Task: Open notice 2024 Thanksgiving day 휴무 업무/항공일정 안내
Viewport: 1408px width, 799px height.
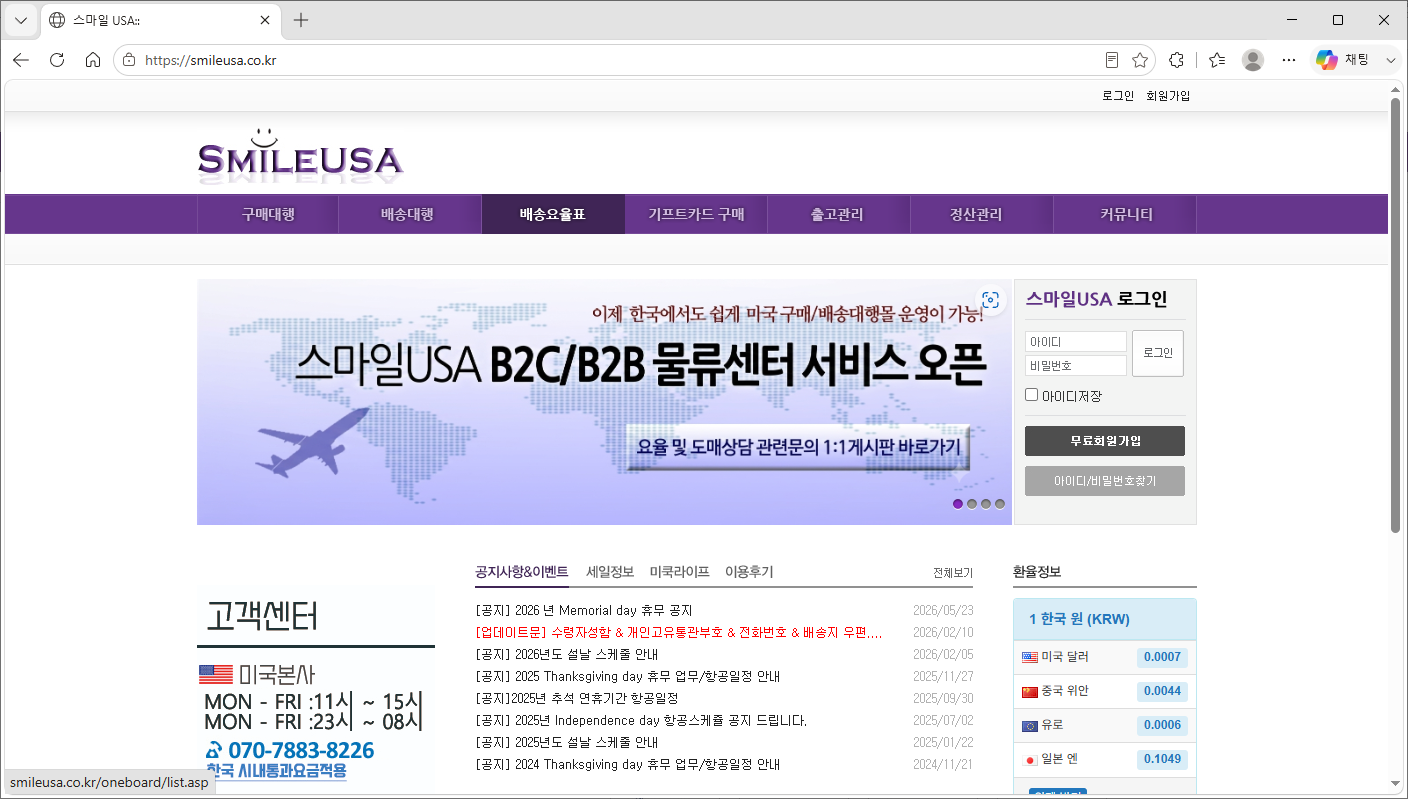Action: click(628, 764)
